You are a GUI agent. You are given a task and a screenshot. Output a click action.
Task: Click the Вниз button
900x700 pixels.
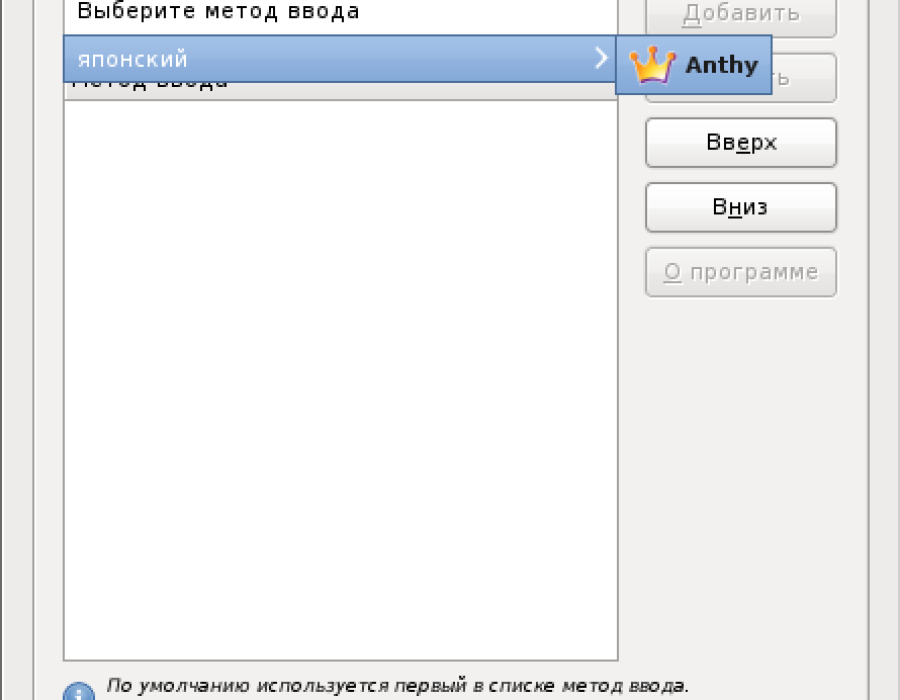(741, 207)
